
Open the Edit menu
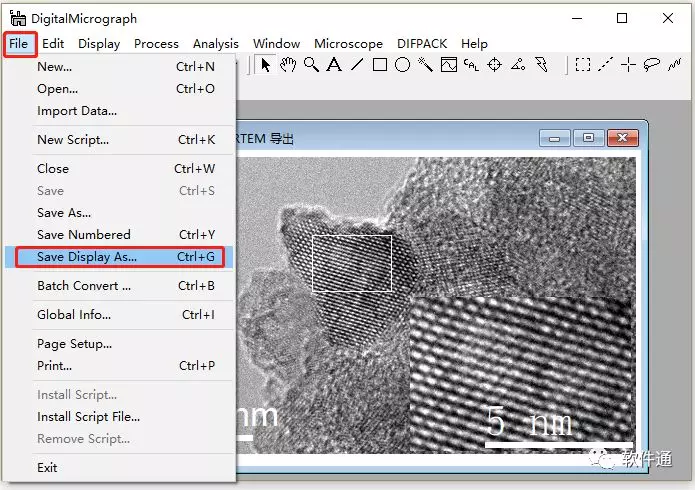(53, 43)
